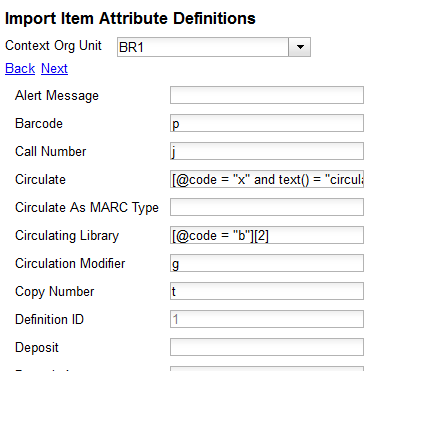Focus the Circulate As MARC Type field
This screenshot has width=447, height=432.
click(x=267, y=207)
